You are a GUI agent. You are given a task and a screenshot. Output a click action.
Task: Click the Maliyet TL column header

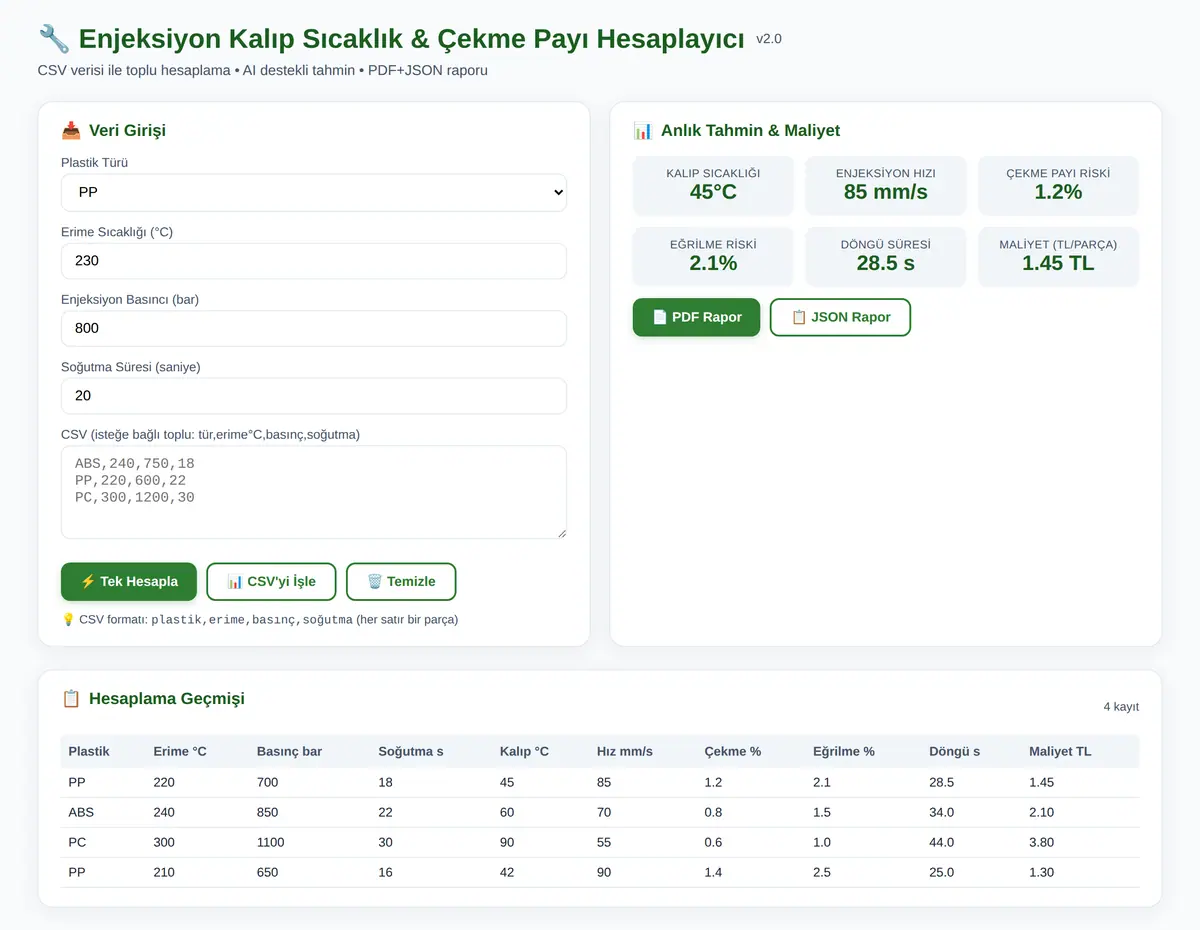coord(1060,751)
